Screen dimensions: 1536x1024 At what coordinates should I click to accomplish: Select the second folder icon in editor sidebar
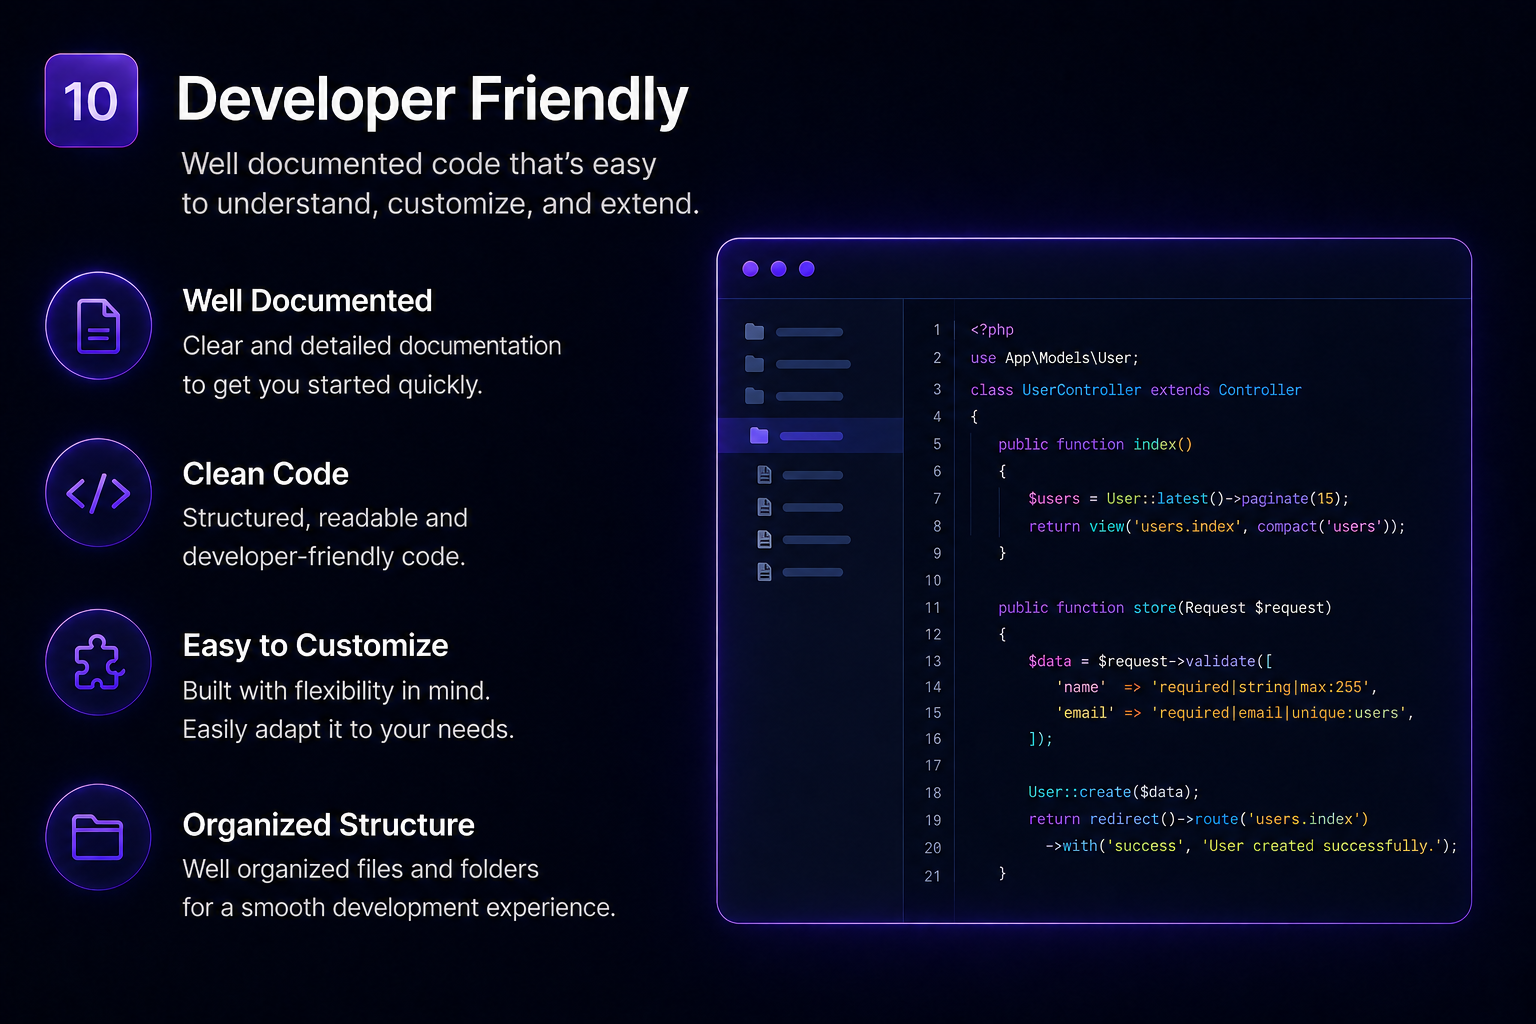(x=755, y=364)
